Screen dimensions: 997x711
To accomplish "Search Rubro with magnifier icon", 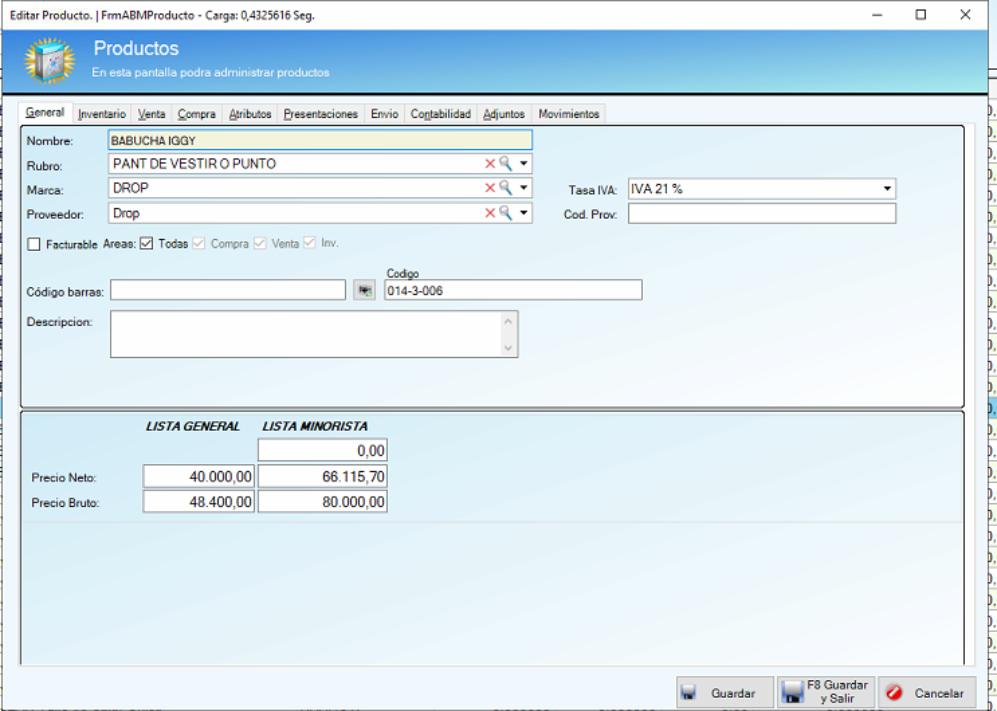I will click(505, 163).
